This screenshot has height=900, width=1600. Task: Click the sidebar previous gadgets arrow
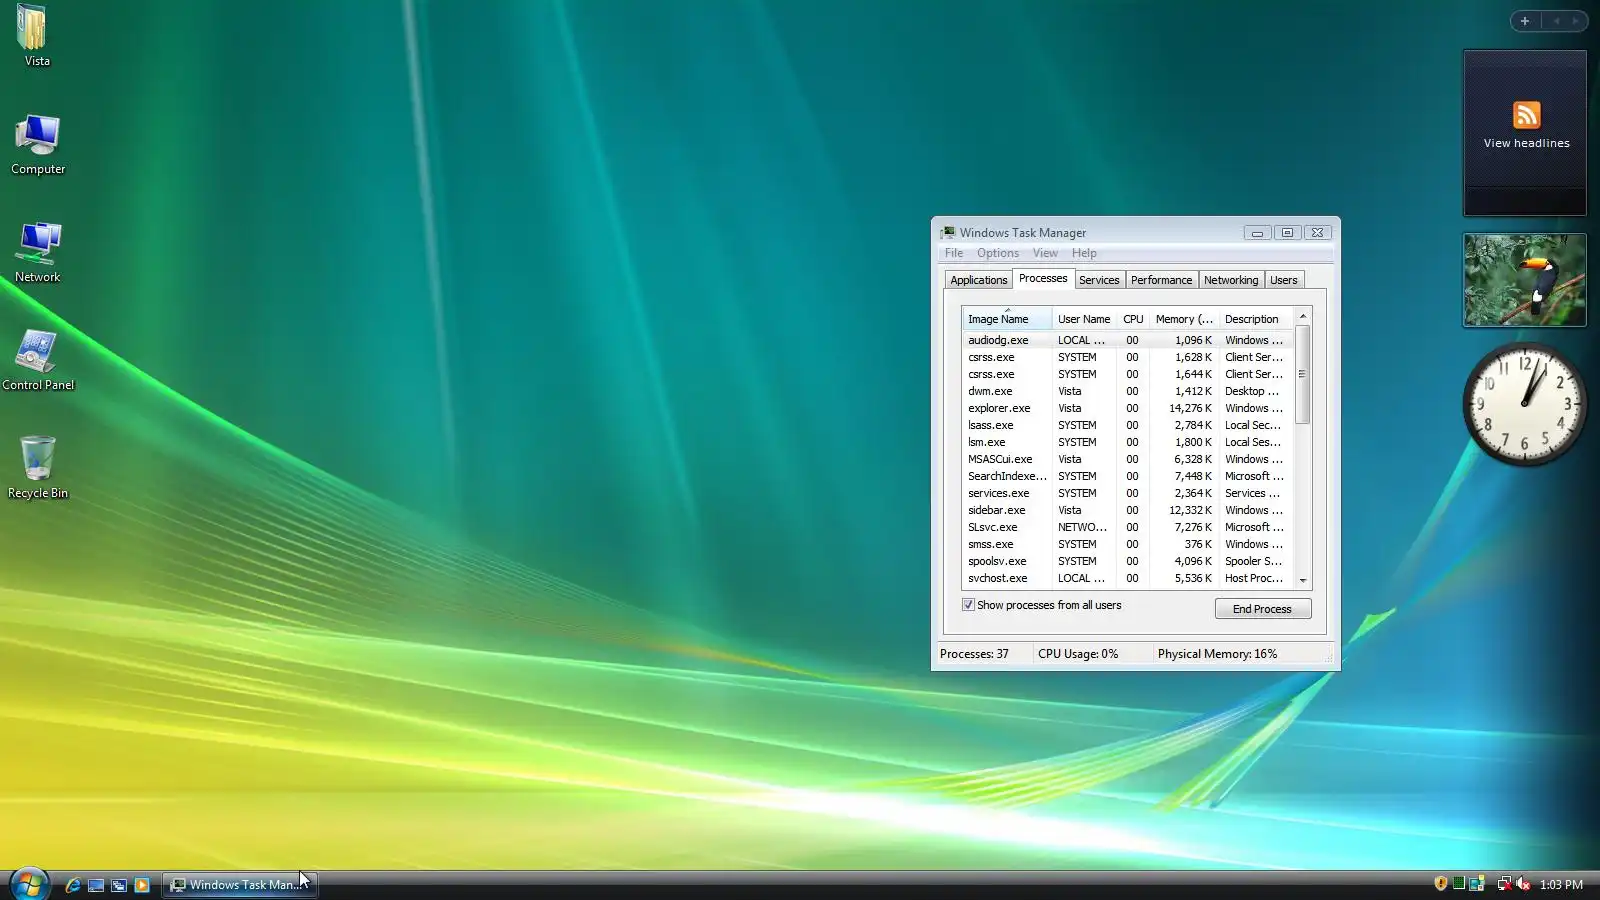1556,21
